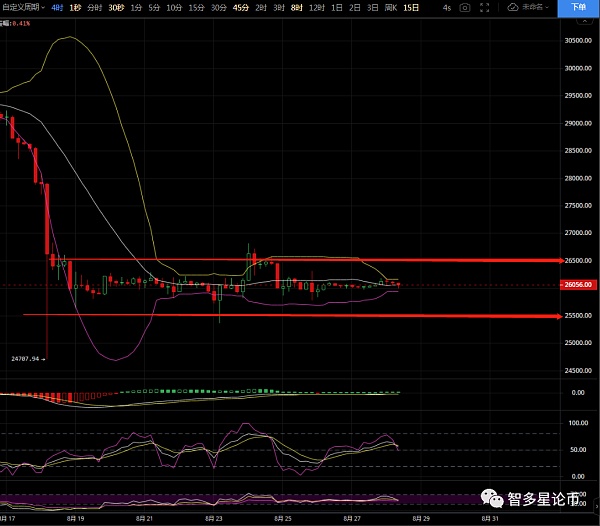Select the 1秒 interval
600x526 pixels.
coord(74,7)
